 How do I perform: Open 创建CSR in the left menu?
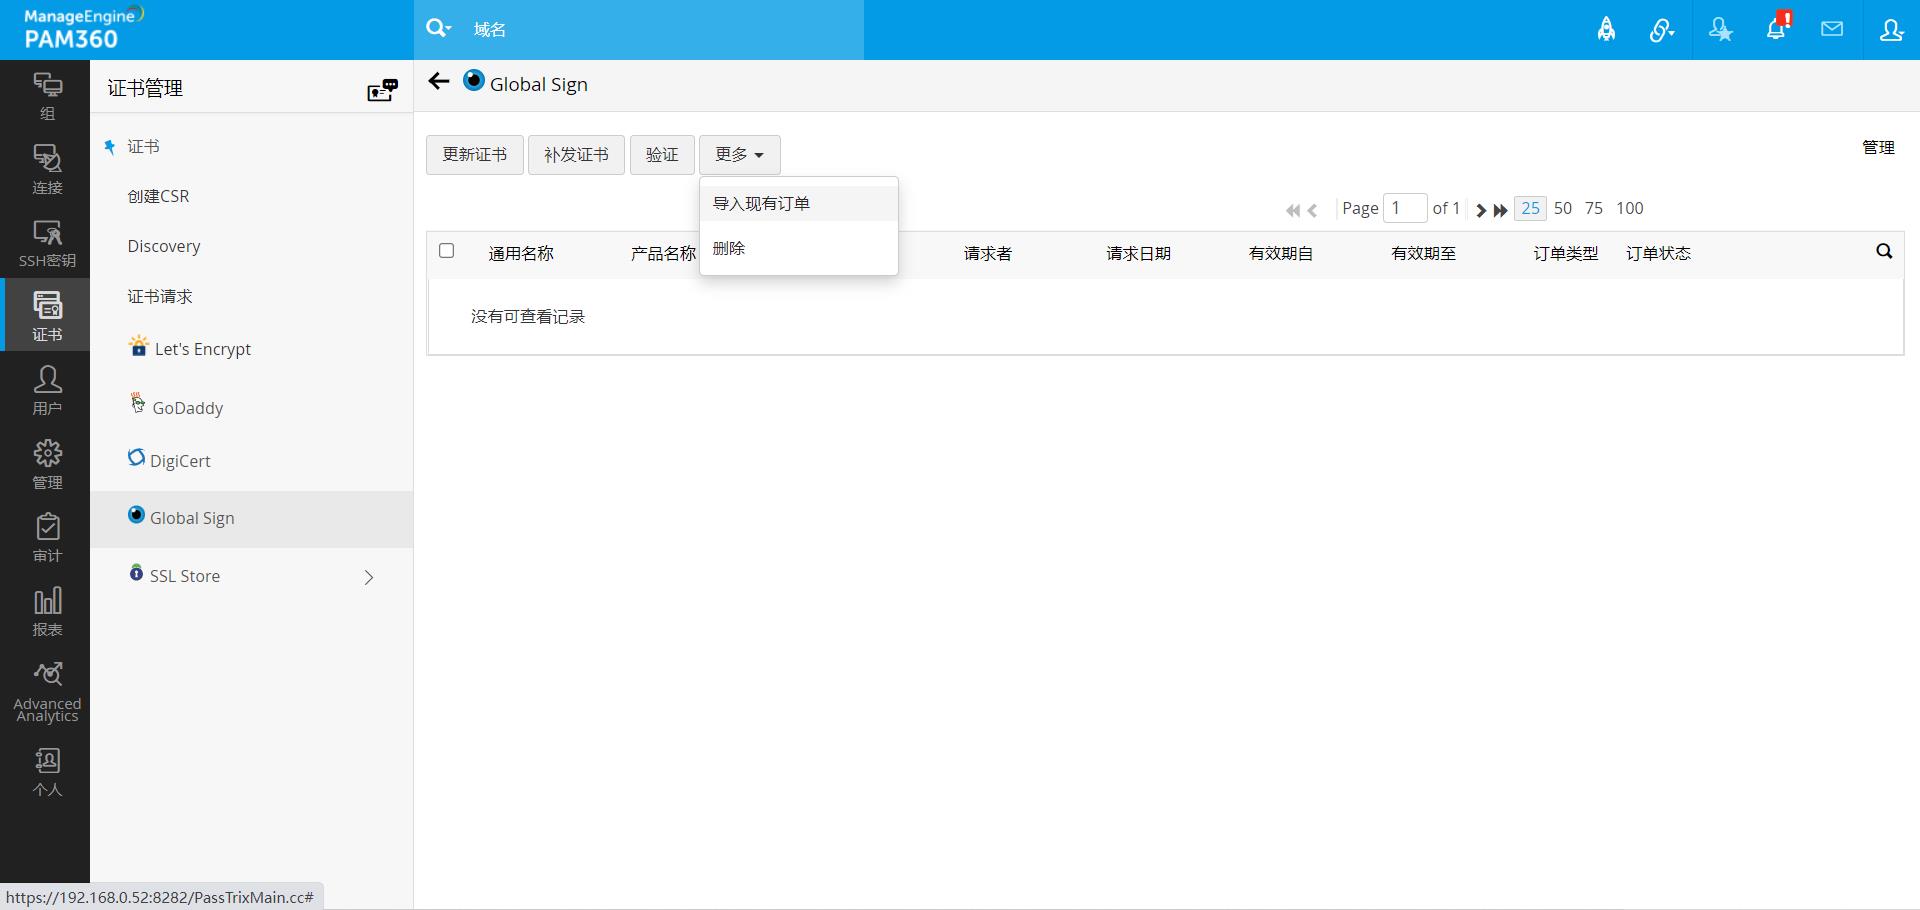[158, 196]
